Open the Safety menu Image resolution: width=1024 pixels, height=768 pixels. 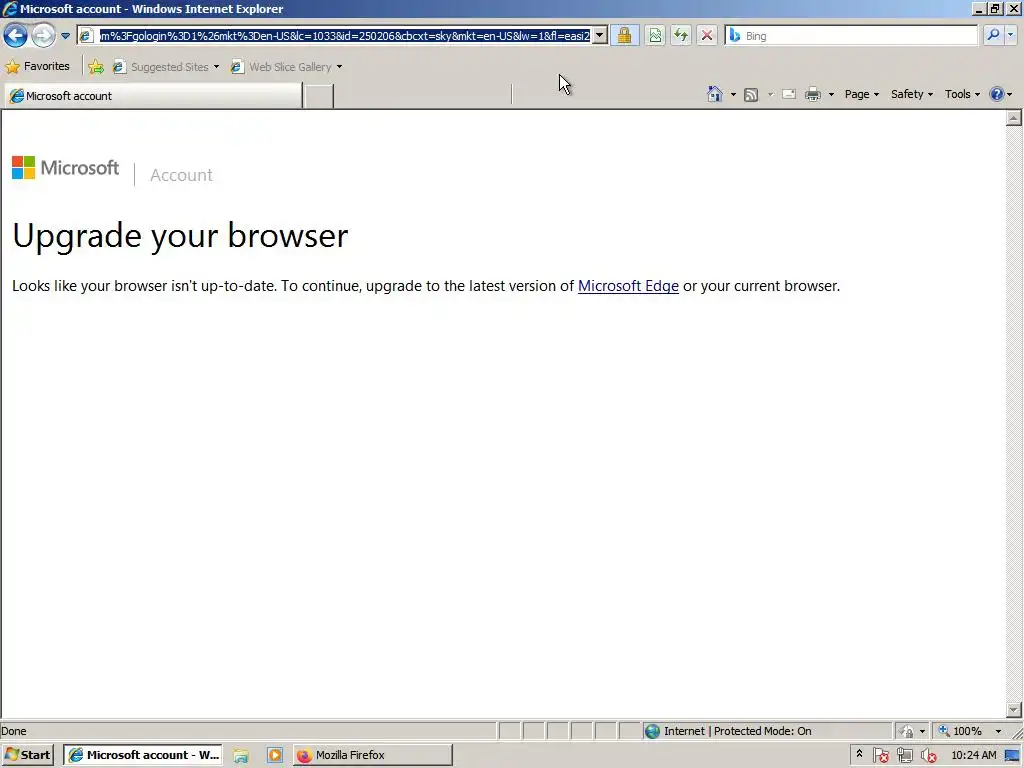pos(912,94)
